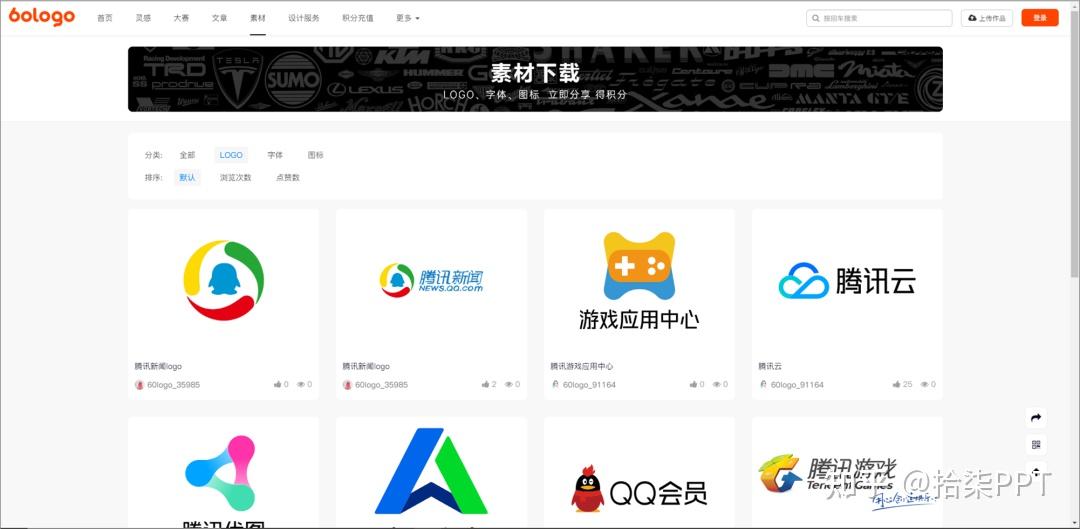Open the 文章 nav item
The width and height of the screenshot is (1080, 529).
220,18
